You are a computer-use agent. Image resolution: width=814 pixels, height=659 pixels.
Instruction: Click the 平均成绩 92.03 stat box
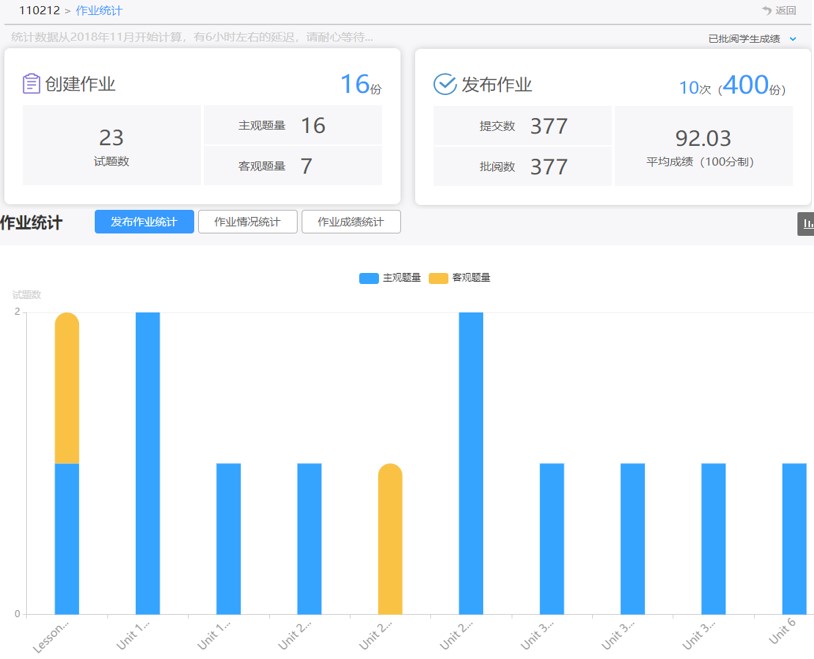tap(703, 146)
